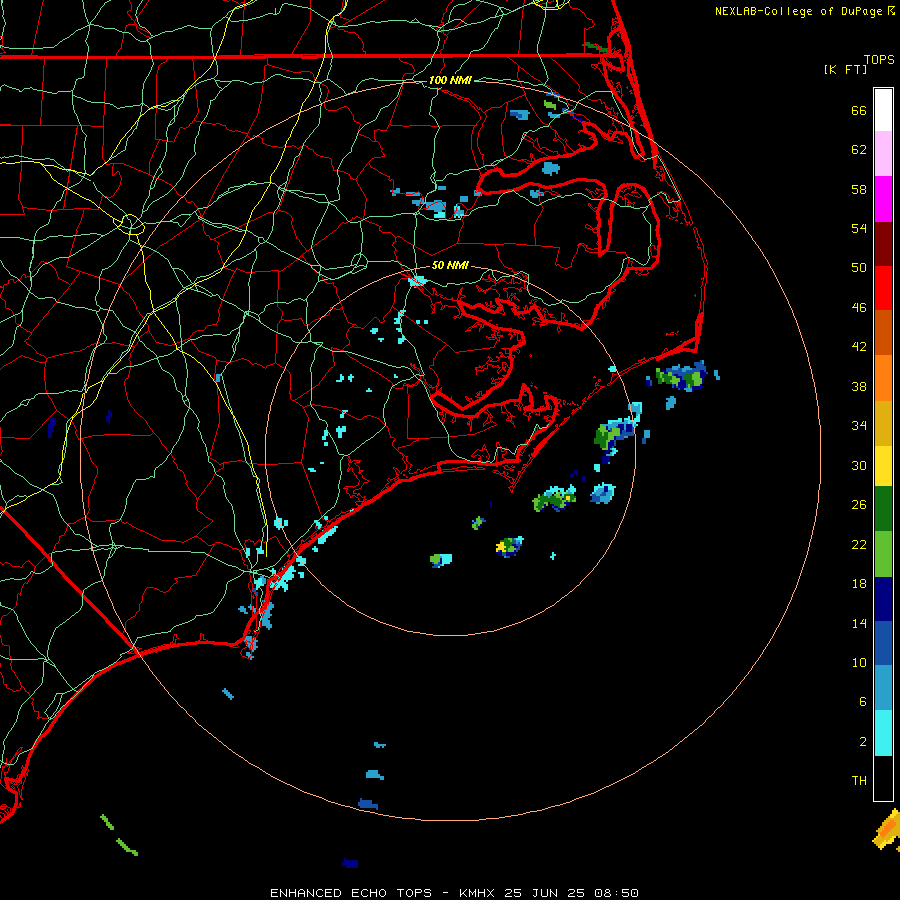This screenshot has height=900, width=900.
Task: Click the 10 legend scale value
Action: pyautogui.click(x=859, y=662)
